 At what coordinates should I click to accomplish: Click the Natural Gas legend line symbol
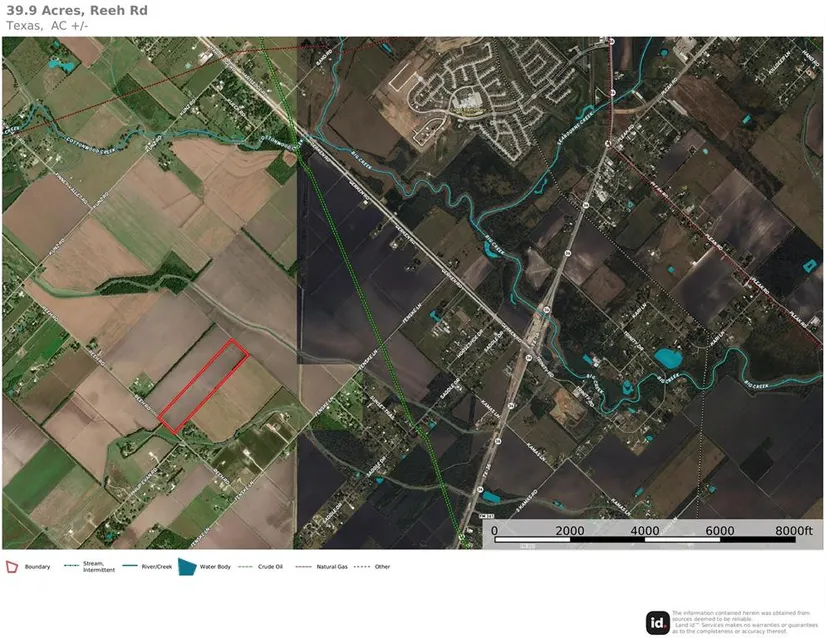(x=303, y=567)
